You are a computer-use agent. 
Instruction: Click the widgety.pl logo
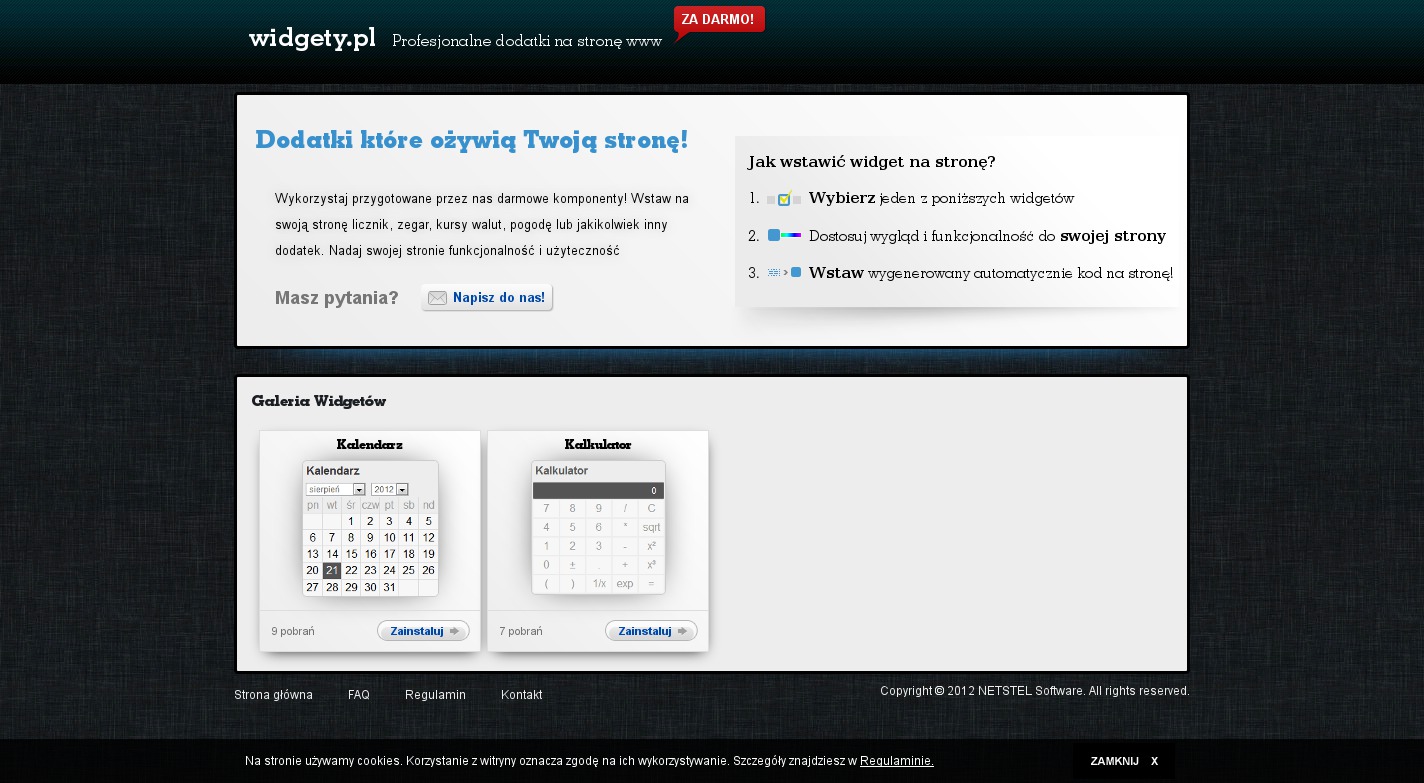point(312,39)
